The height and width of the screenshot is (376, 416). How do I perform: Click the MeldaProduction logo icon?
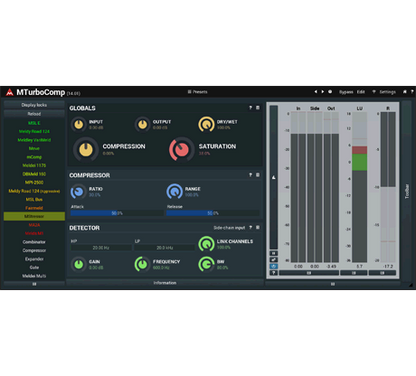(9, 92)
